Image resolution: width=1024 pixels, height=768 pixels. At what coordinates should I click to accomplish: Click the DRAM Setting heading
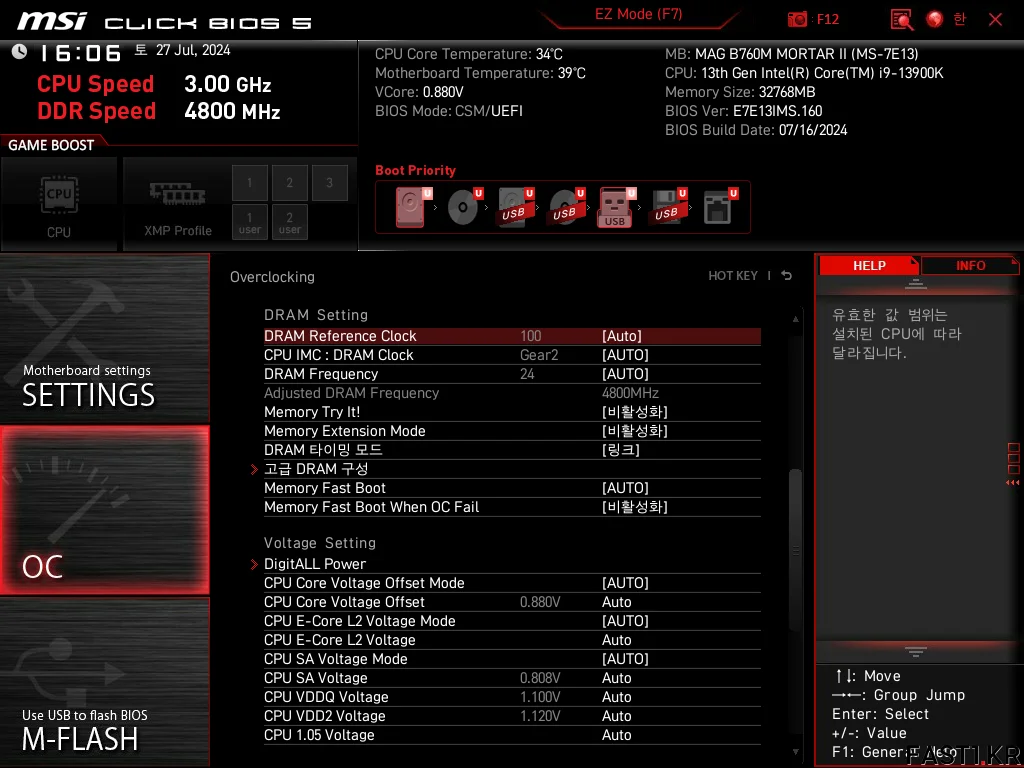point(316,315)
